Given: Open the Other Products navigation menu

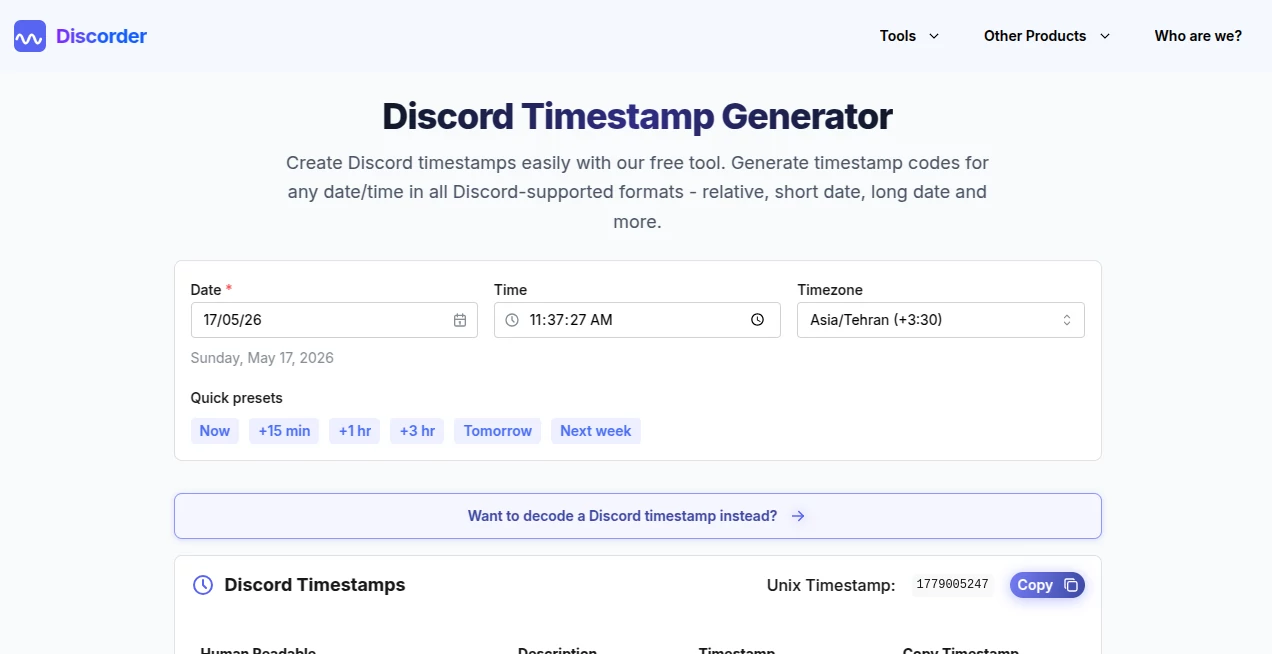Looking at the screenshot, I should click(1047, 36).
